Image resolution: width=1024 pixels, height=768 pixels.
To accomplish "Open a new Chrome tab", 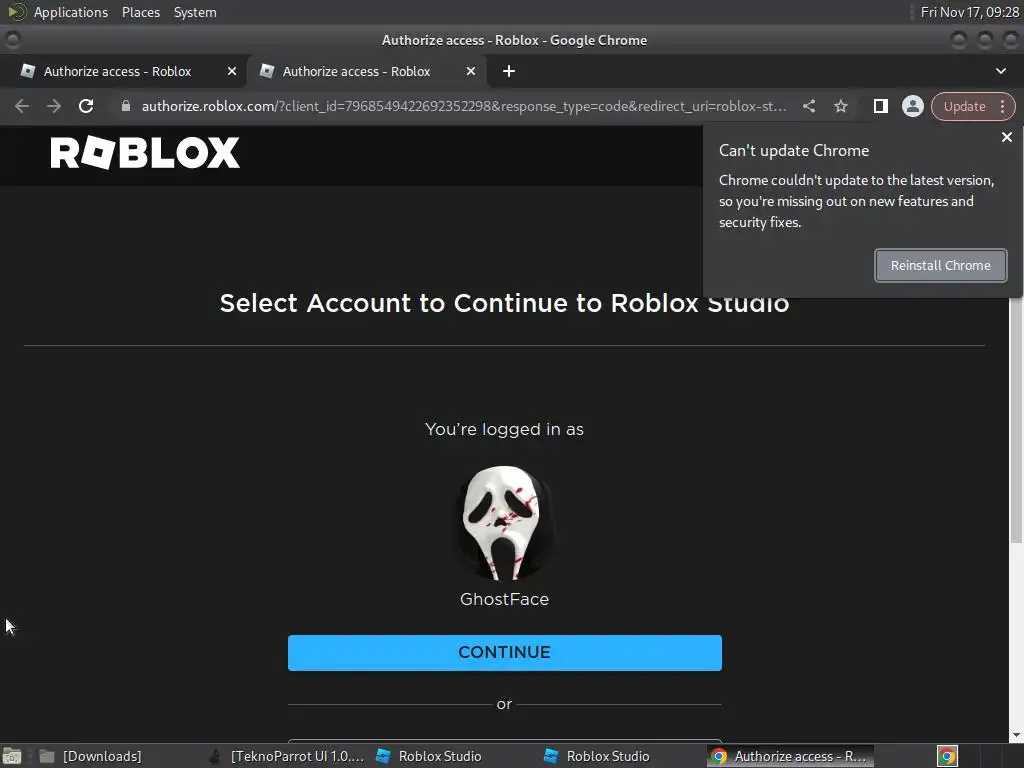I will click(509, 71).
